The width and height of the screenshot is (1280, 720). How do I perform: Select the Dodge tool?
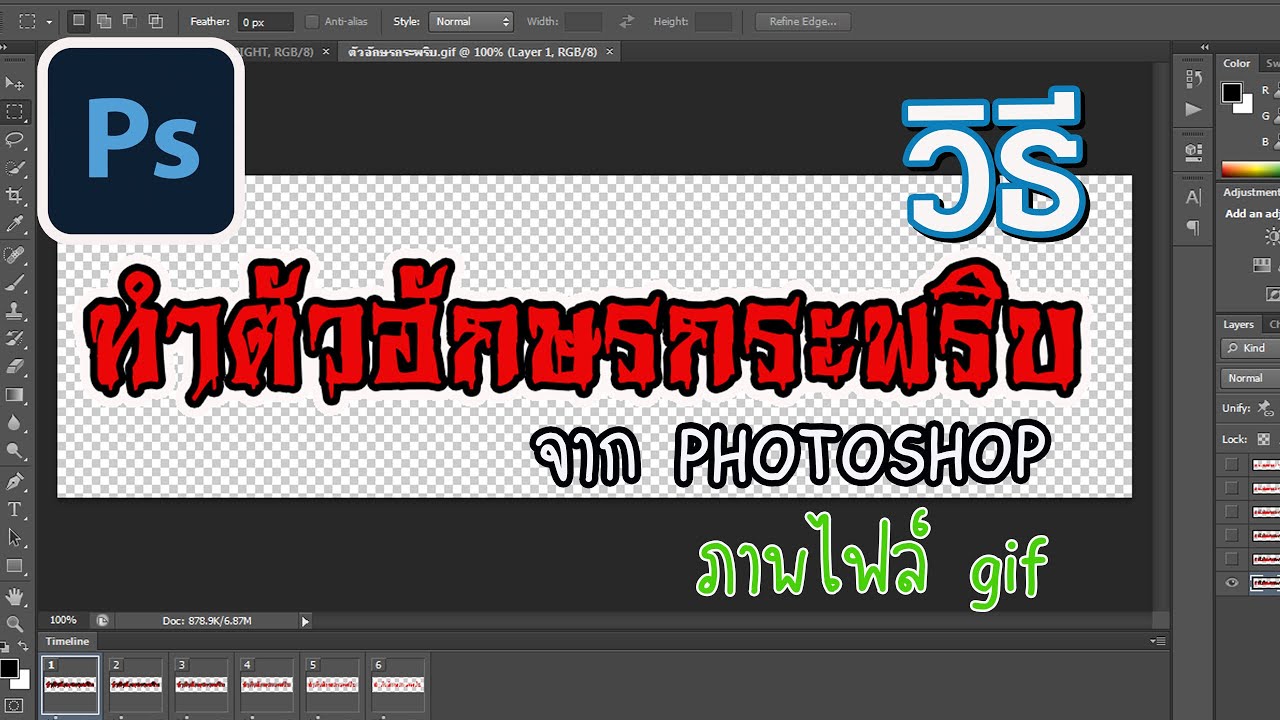(x=15, y=451)
